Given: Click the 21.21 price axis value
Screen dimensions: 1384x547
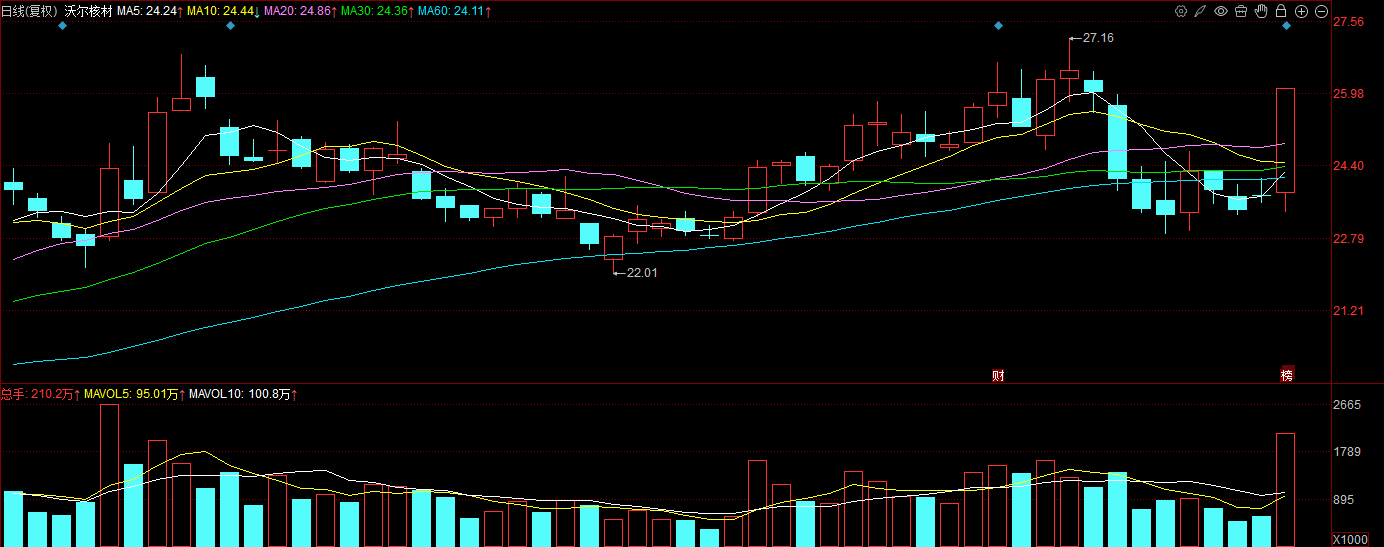Looking at the screenshot, I should coord(1349,311).
